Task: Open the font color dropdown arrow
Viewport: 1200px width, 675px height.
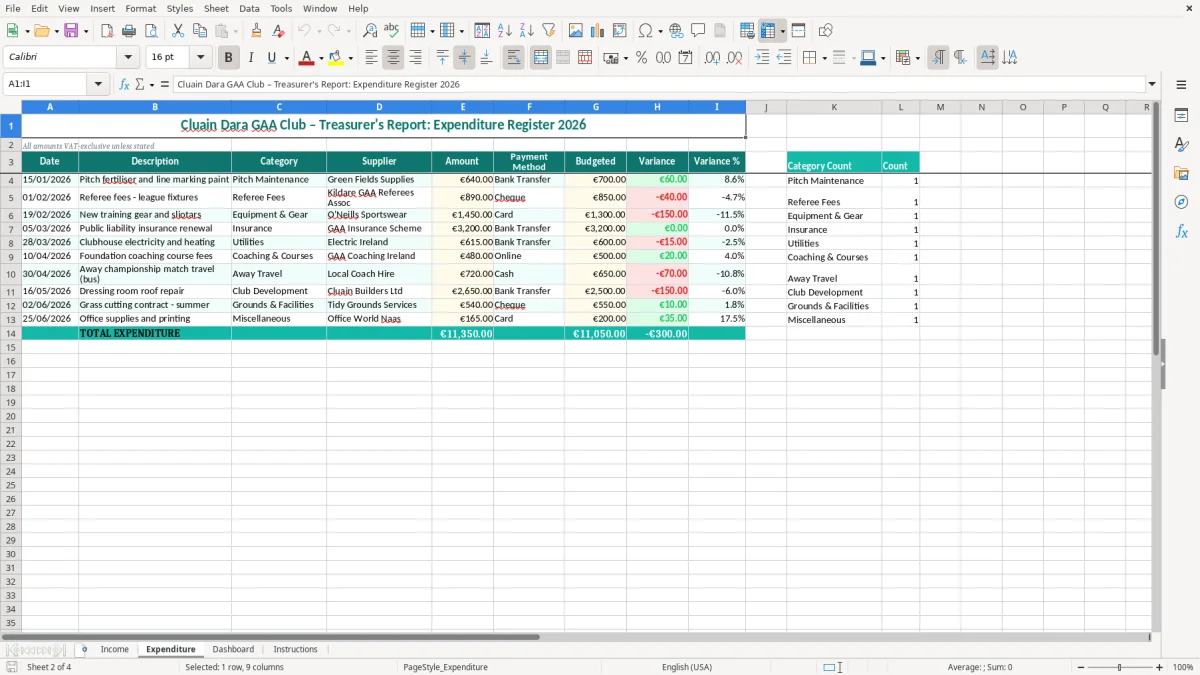Action: pyautogui.click(x=321, y=58)
